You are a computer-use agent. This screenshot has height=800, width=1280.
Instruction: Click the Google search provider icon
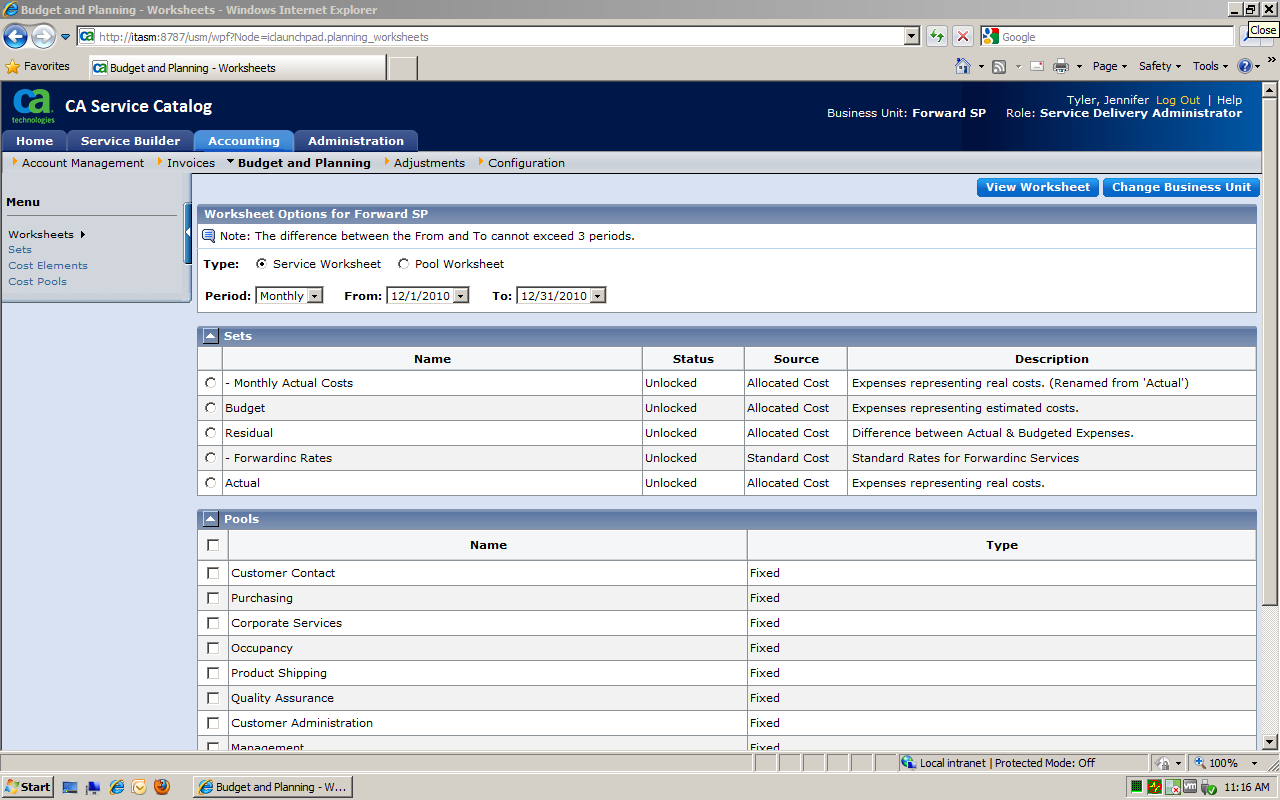(x=991, y=37)
